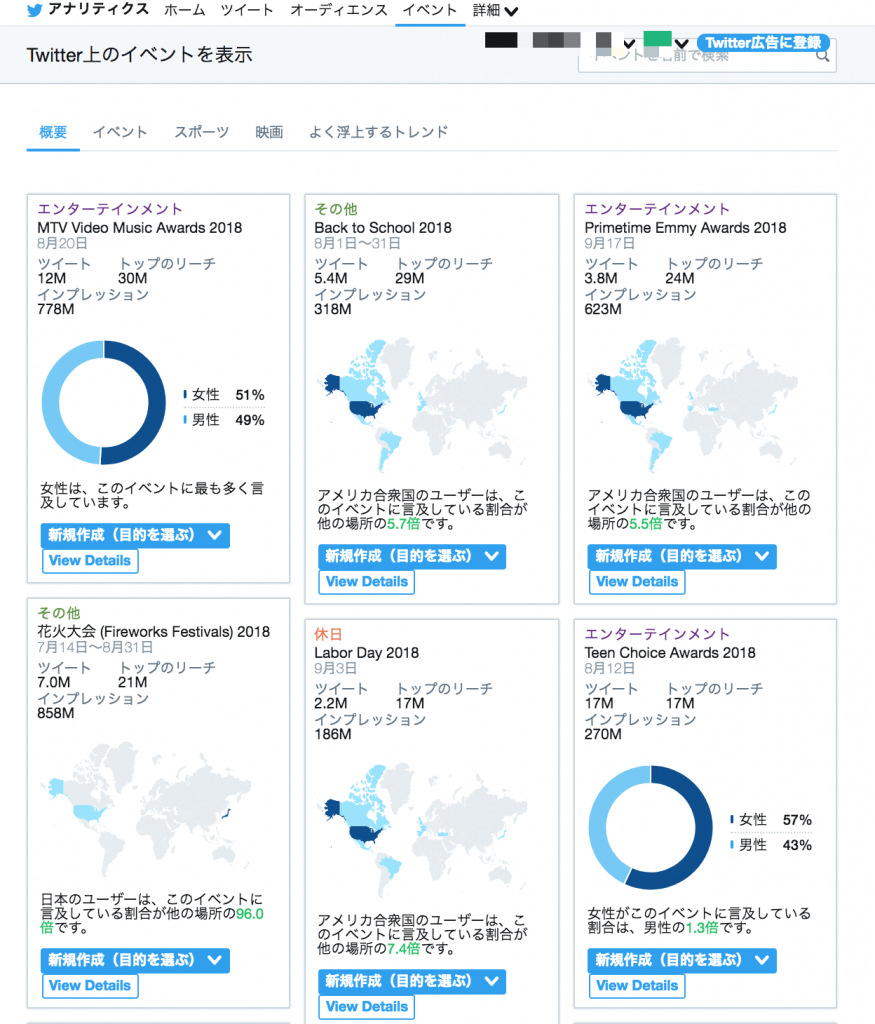
Task: Switch to the よく浮上するトレンド tab
Action: [379, 133]
